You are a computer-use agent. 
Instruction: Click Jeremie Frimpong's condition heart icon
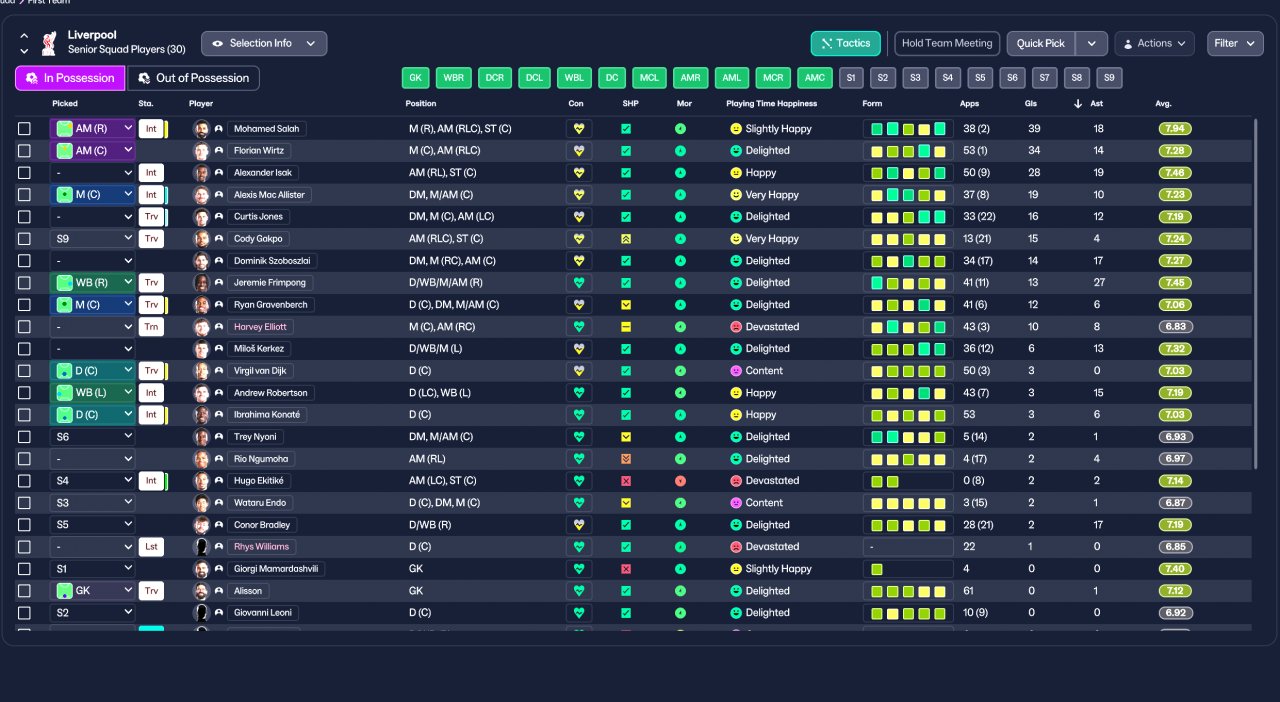580,283
